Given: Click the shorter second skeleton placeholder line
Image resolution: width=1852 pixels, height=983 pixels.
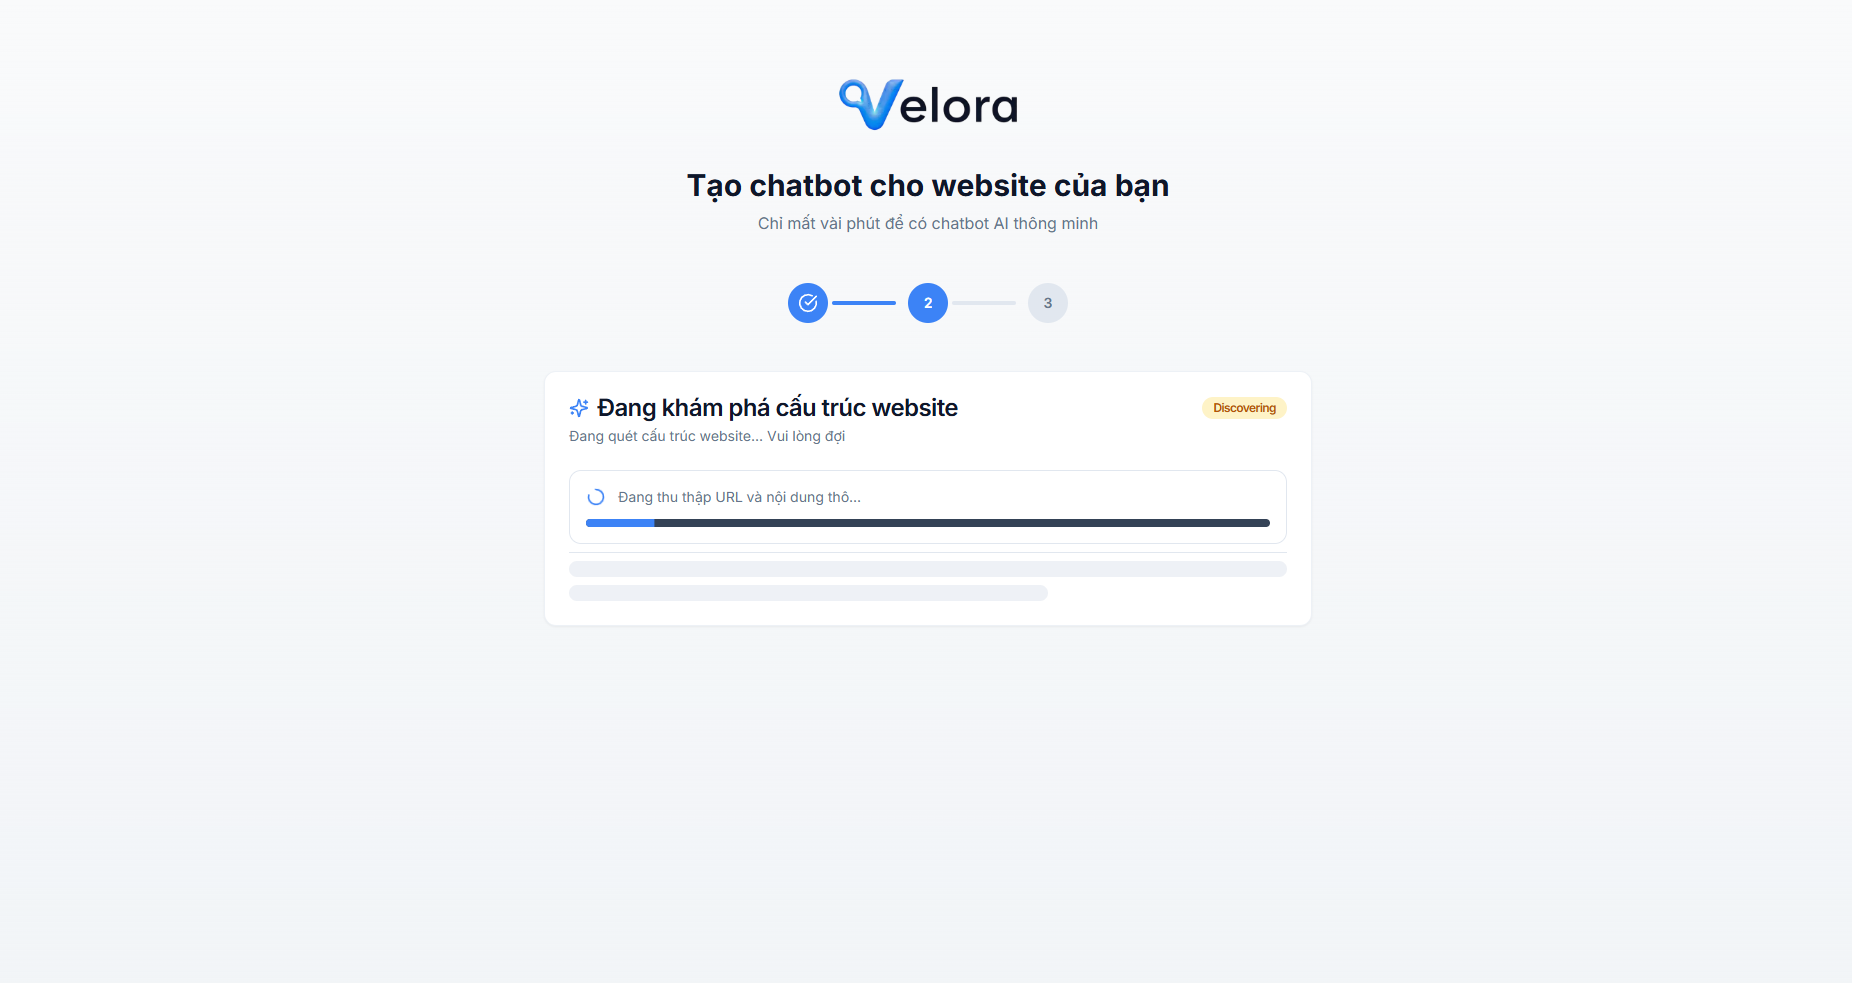Looking at the screenshot, I should point(808,593).
